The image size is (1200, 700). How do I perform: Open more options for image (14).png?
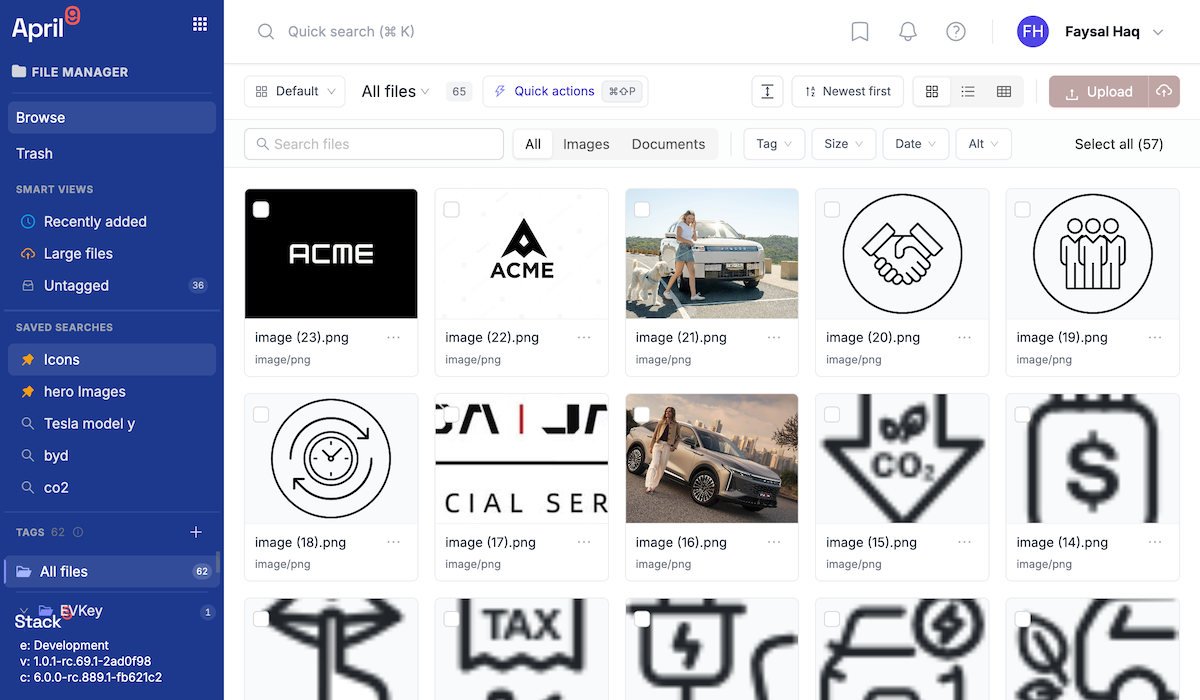coord(1156,542)
